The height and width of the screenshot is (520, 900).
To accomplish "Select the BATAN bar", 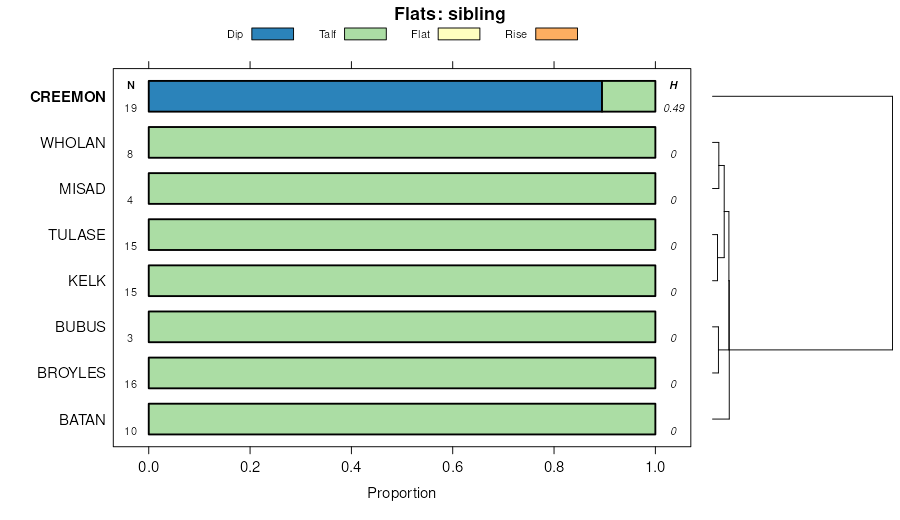I will pos(402,418).
